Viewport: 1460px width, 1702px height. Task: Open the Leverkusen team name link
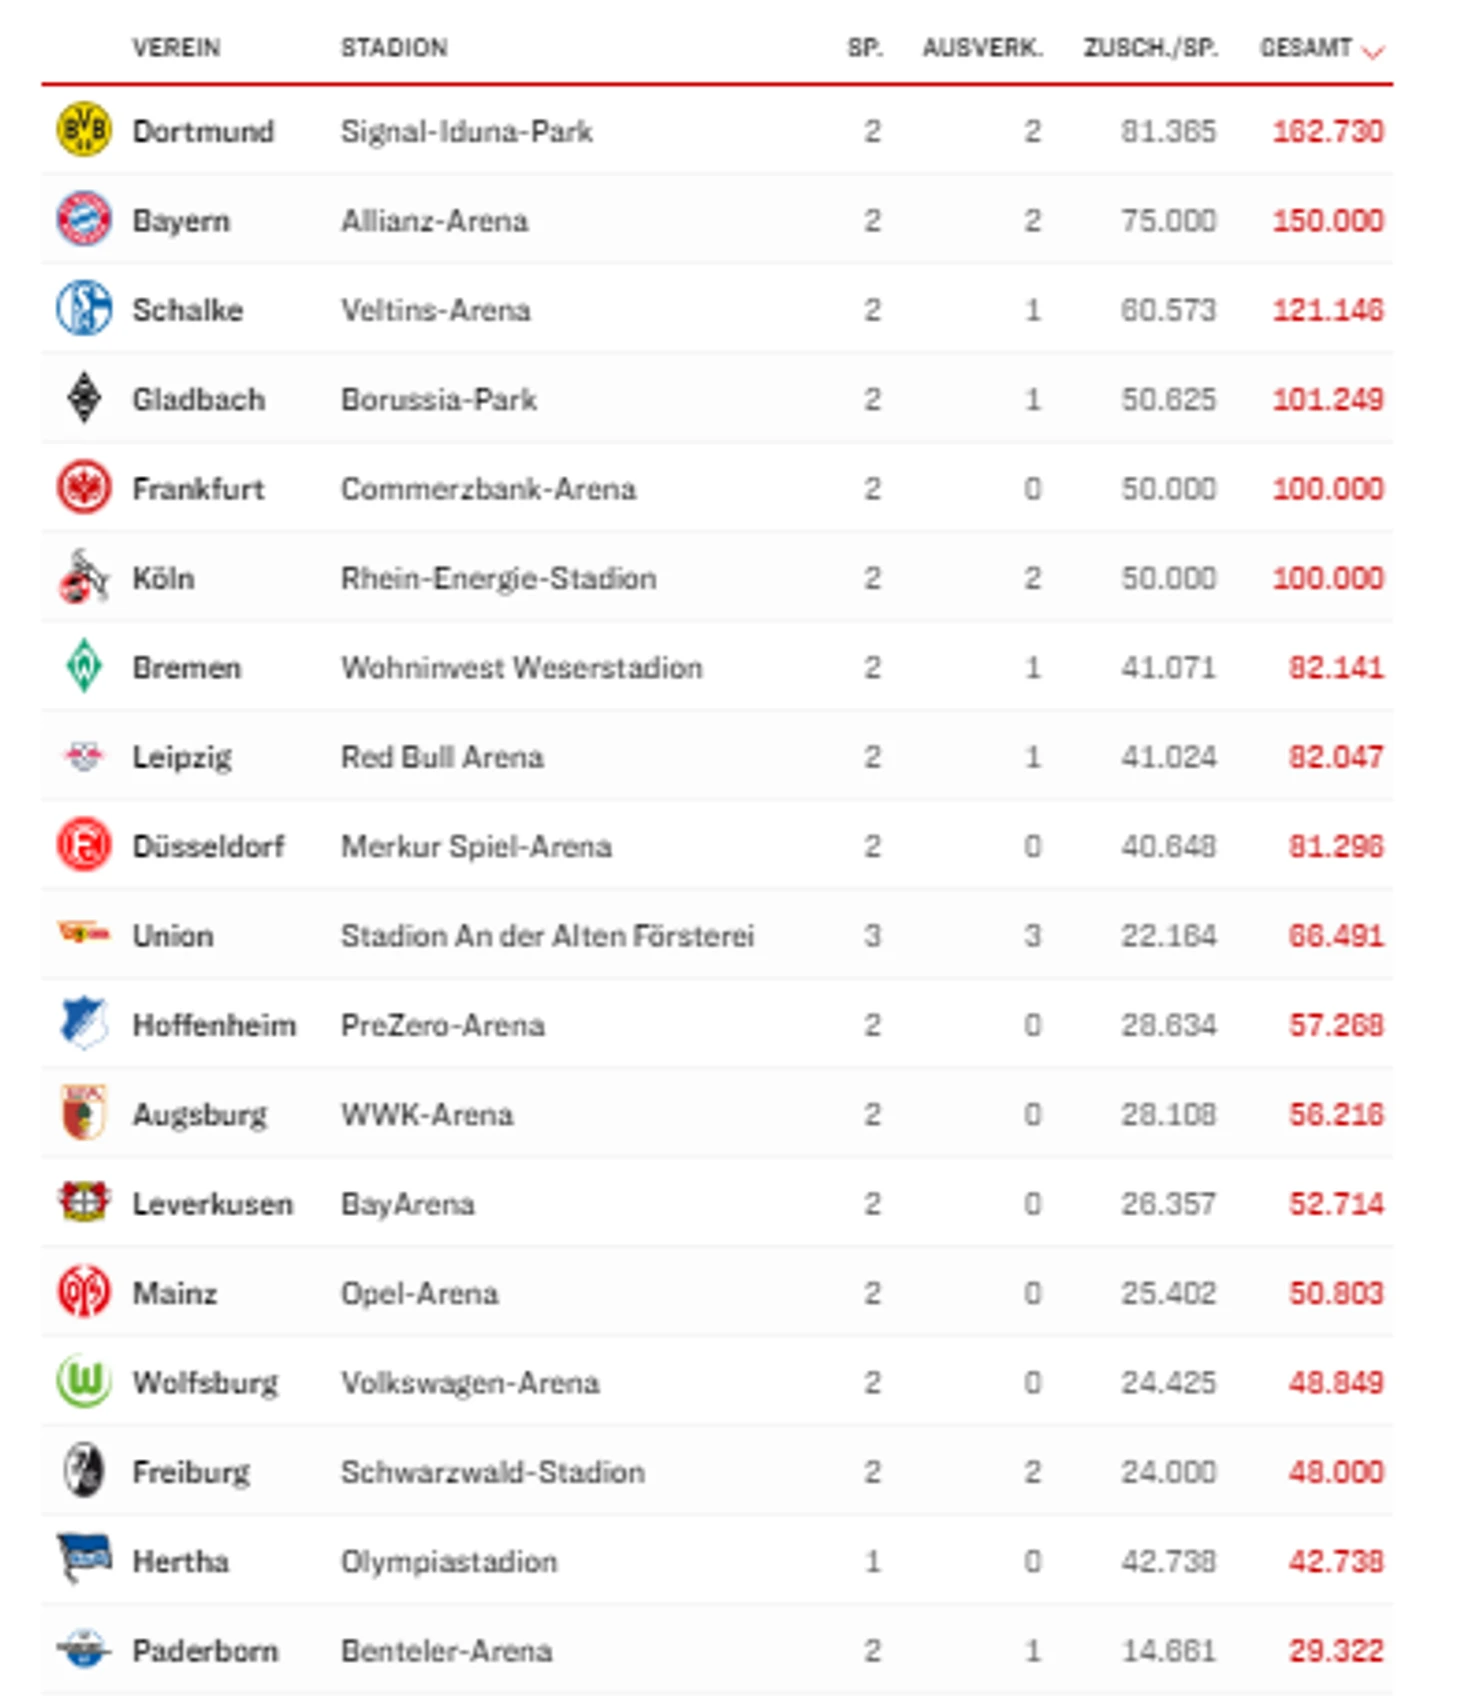[213, 1204]
